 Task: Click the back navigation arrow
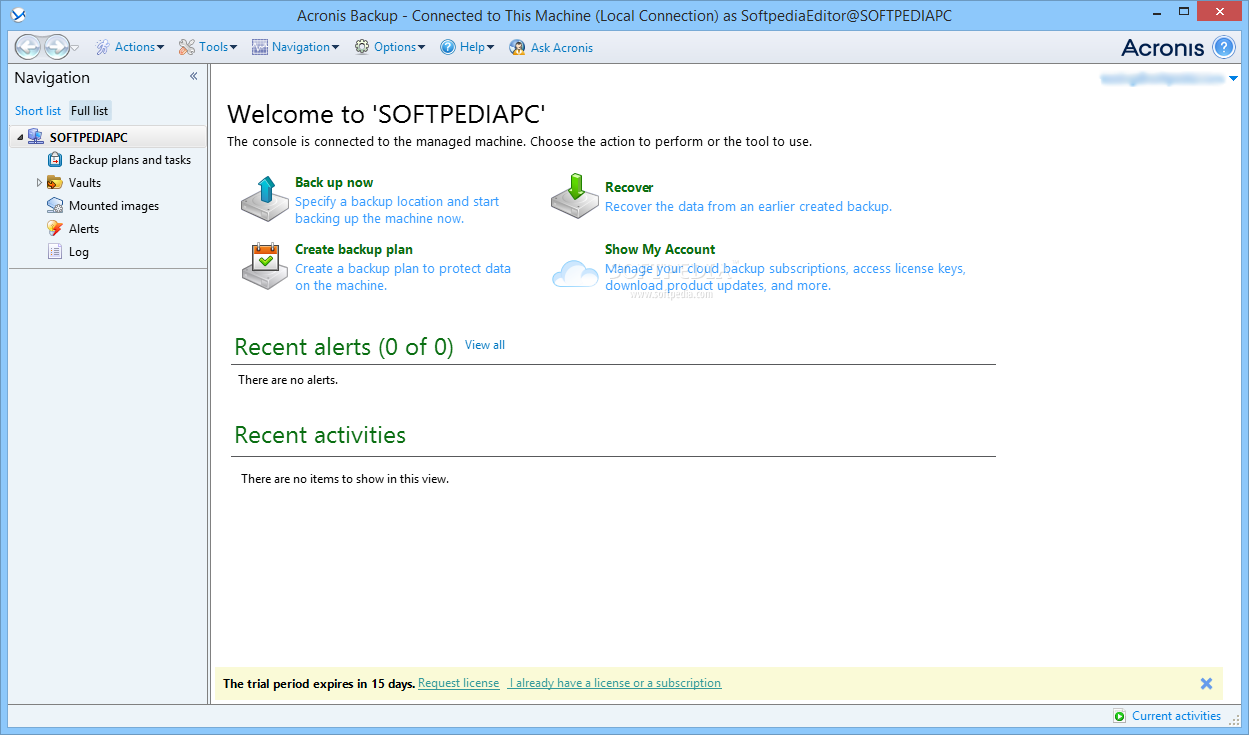click(27, 46)
